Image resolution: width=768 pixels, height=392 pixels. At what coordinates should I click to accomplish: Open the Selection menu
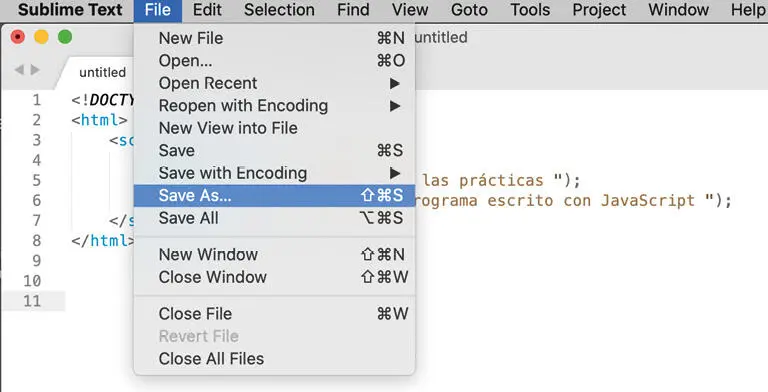[279, 10]
